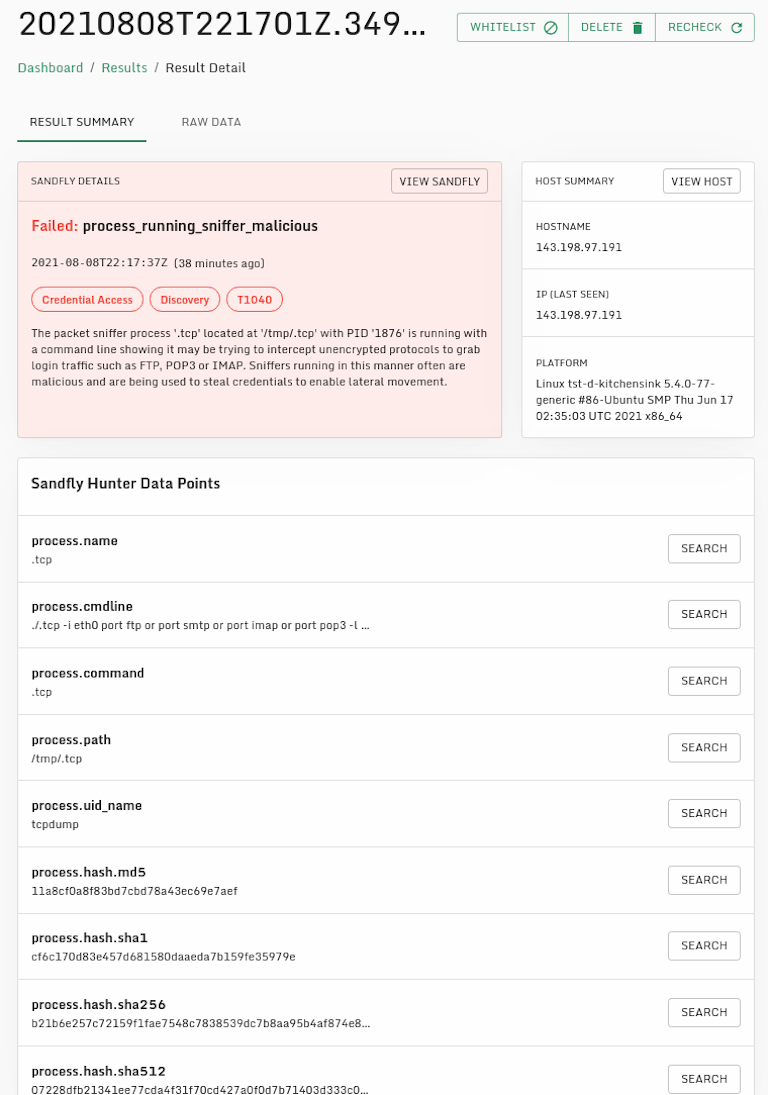Click the hostname value under HOSTNAME
Image resolution: width=768 pixels, height=1095 pixels.
(x=579, y=247)
